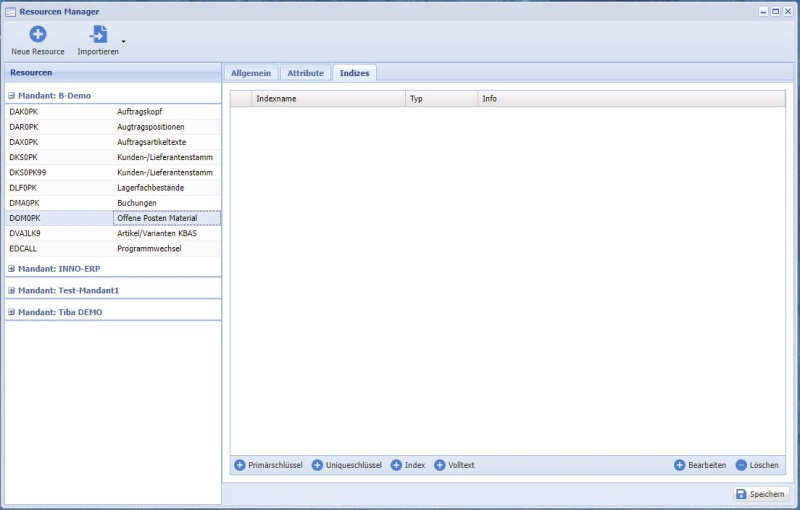Click the Importieren toolbar icon
This screenshot has height=510, width=800.
tap(98, 35)
